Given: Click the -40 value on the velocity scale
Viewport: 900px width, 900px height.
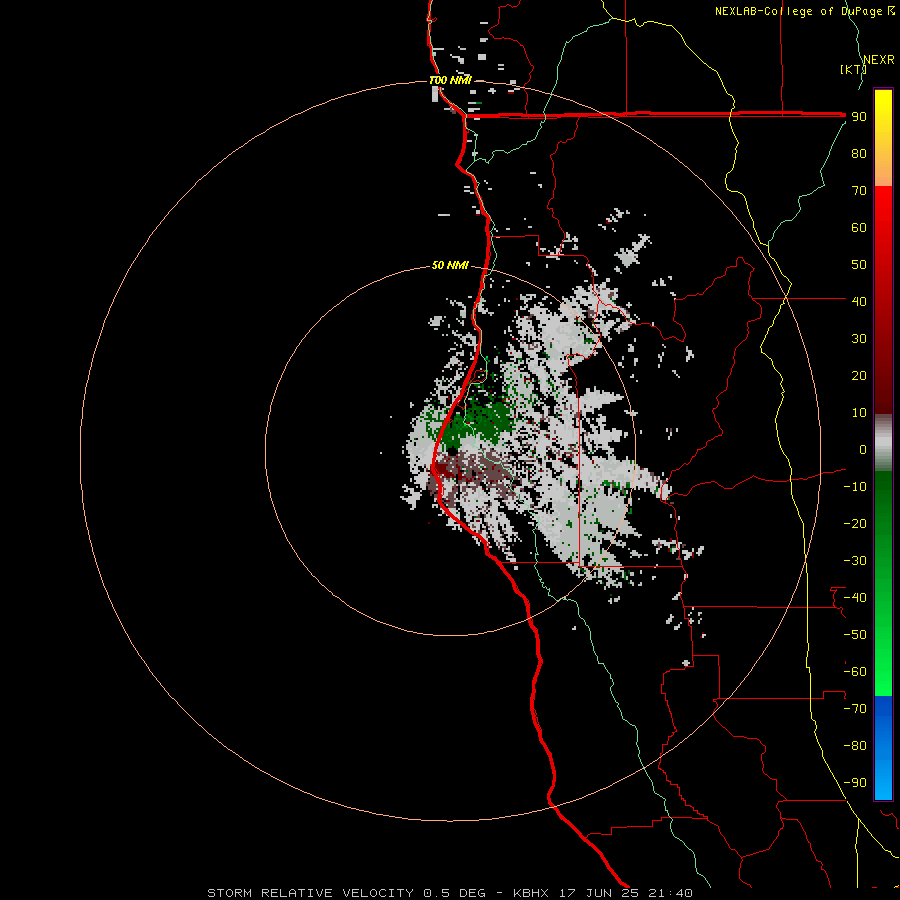Looking at the screenshot, I should (855, 598).
